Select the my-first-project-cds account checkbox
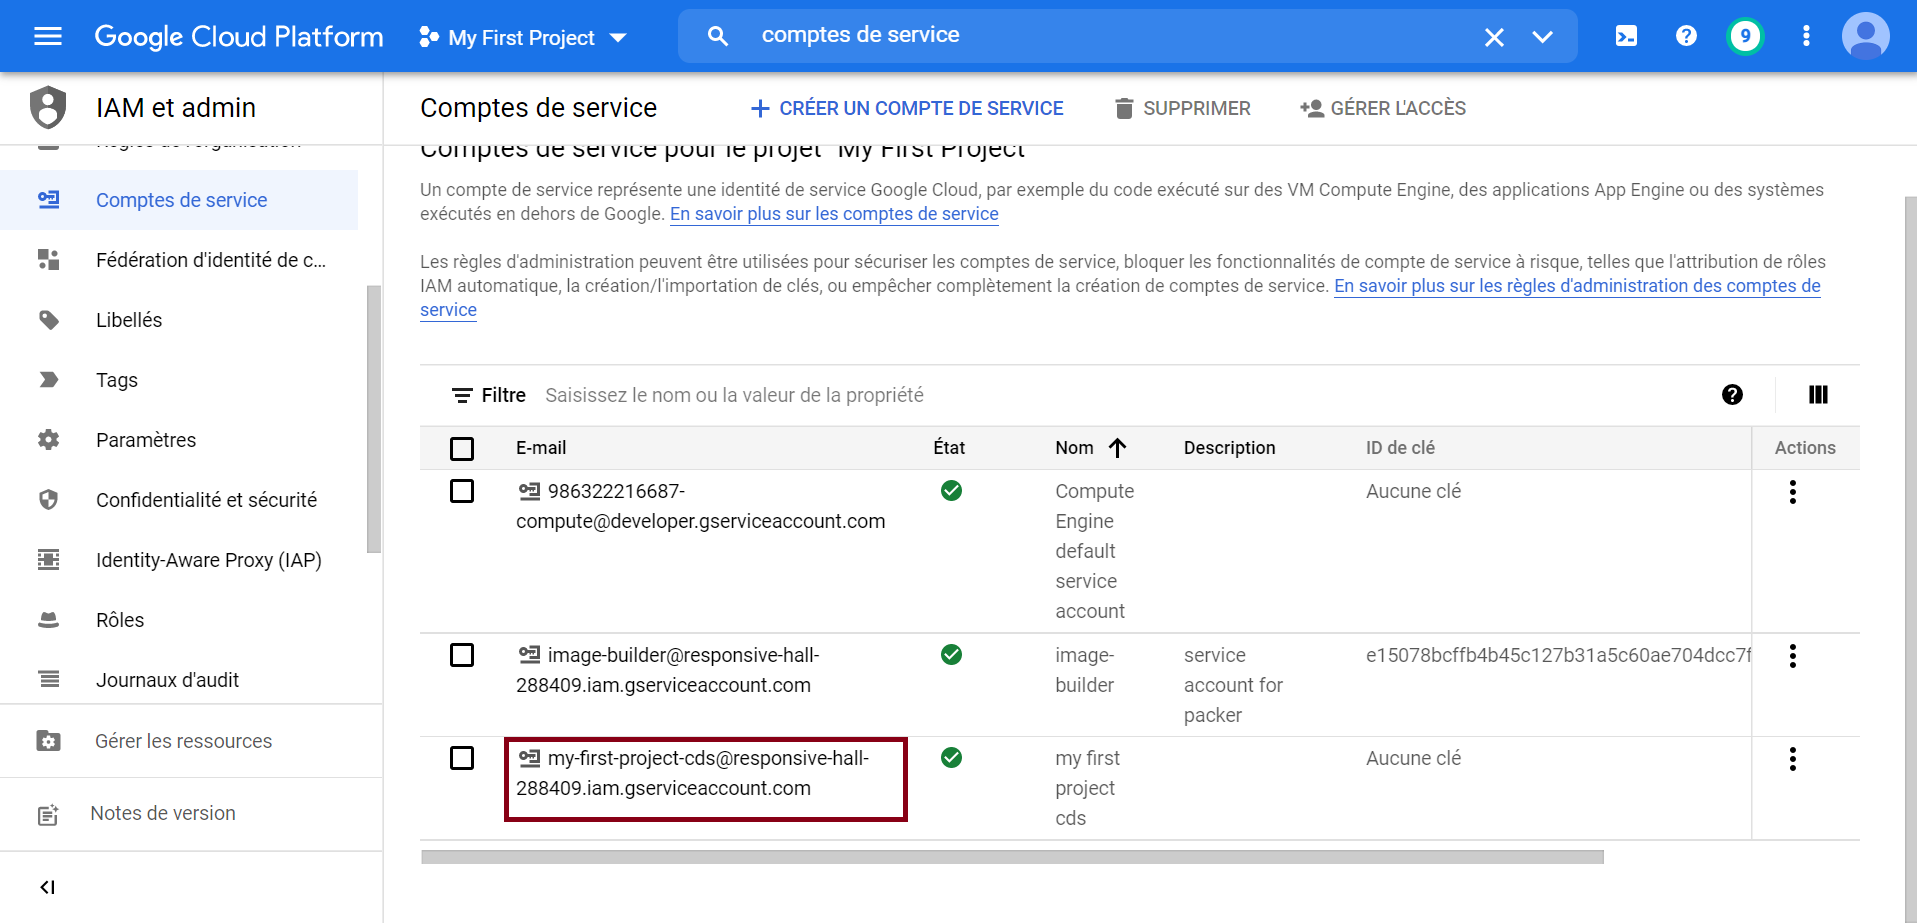1917x923 pixels. pyautogui.click(x=462, y=758)
